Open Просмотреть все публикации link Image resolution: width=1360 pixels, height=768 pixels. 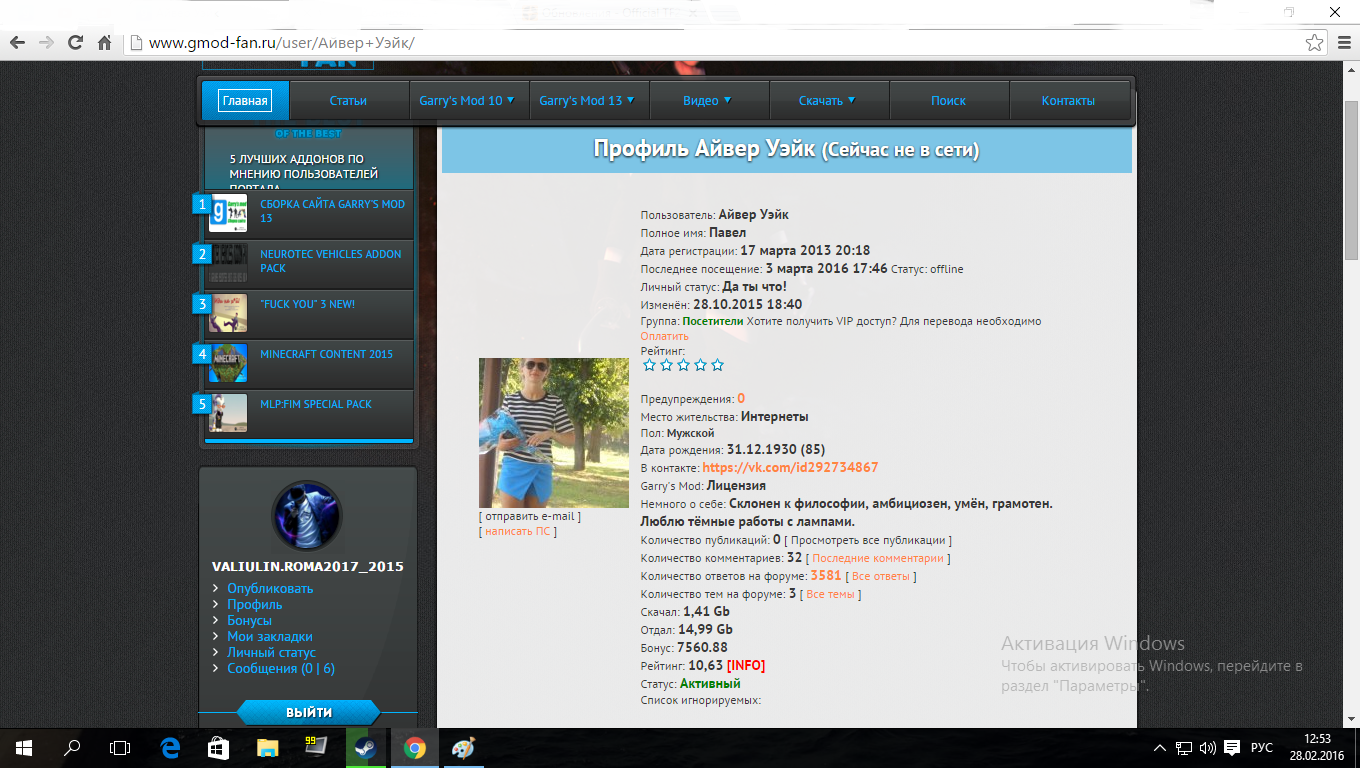point(868,540)
